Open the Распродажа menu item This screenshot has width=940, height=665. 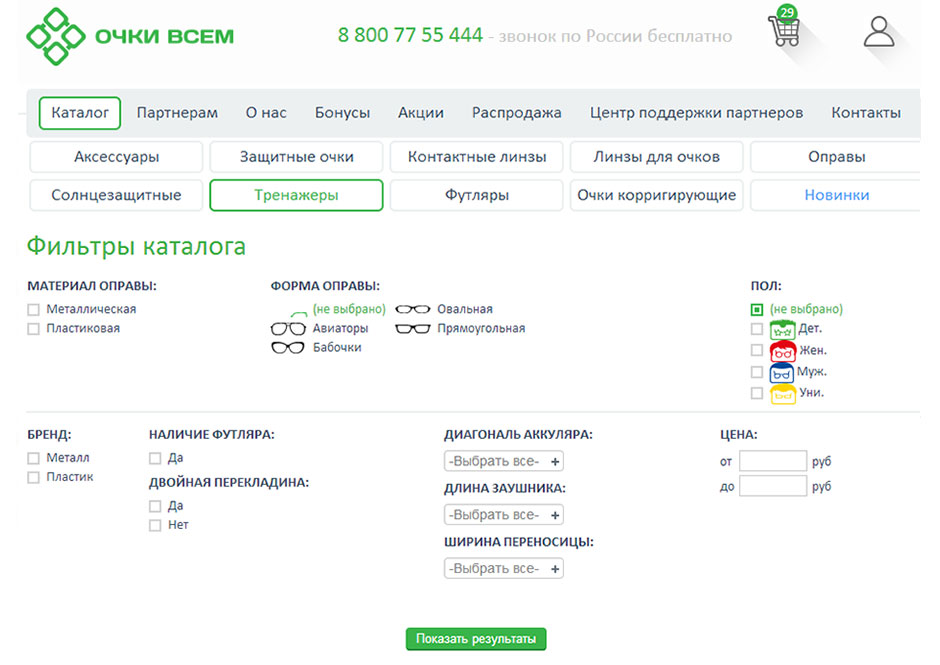point(516,113)
